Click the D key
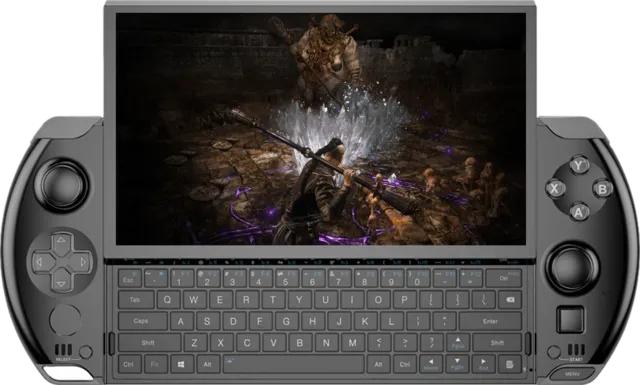The image size is (640, 385). [233, 321]
